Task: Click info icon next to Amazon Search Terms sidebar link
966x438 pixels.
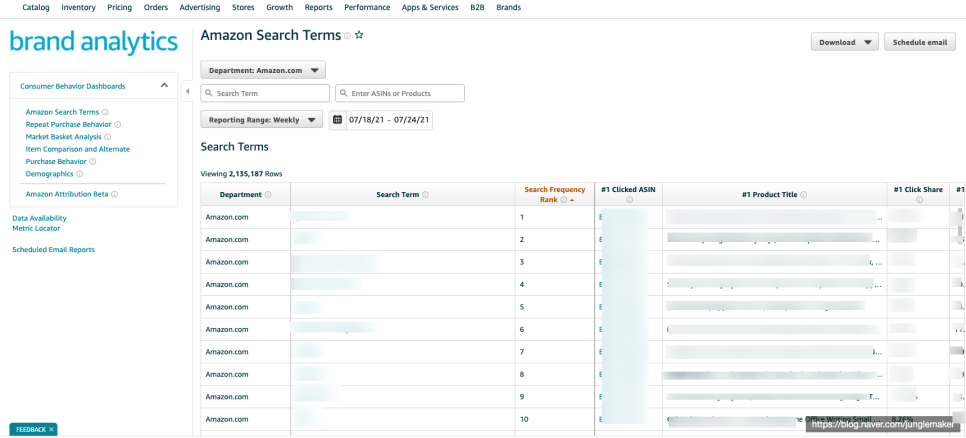Action: point(105,112)
